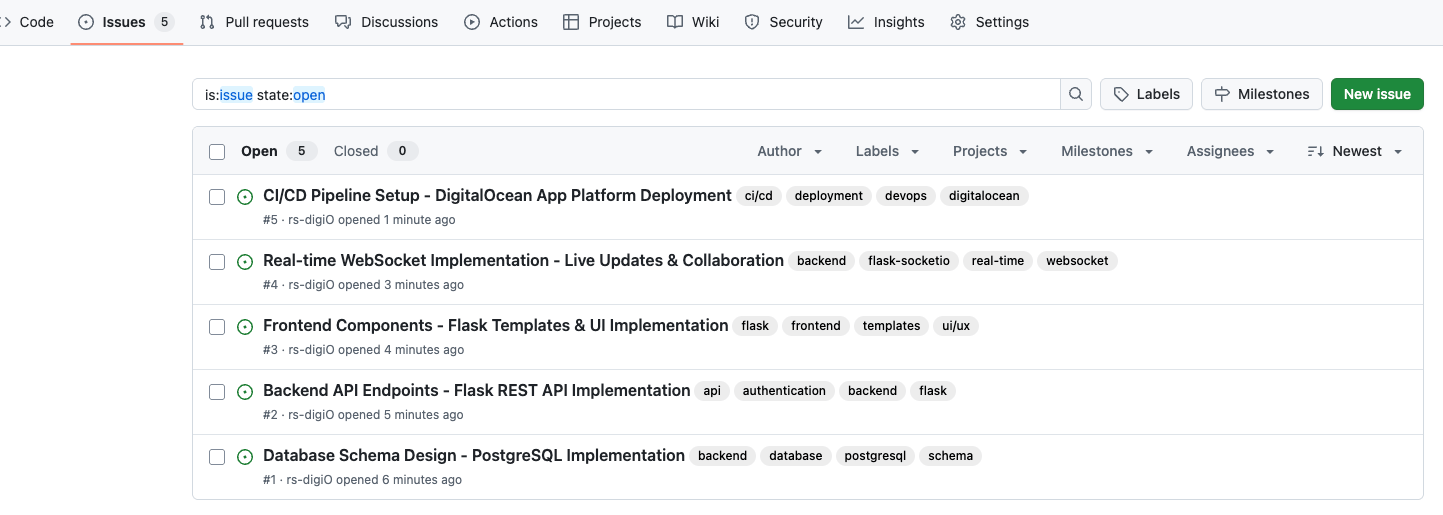Screen dimensions: 1443x515
Task: Check the Database Schema Design issue checkbox
Action: tap(217, 457)
